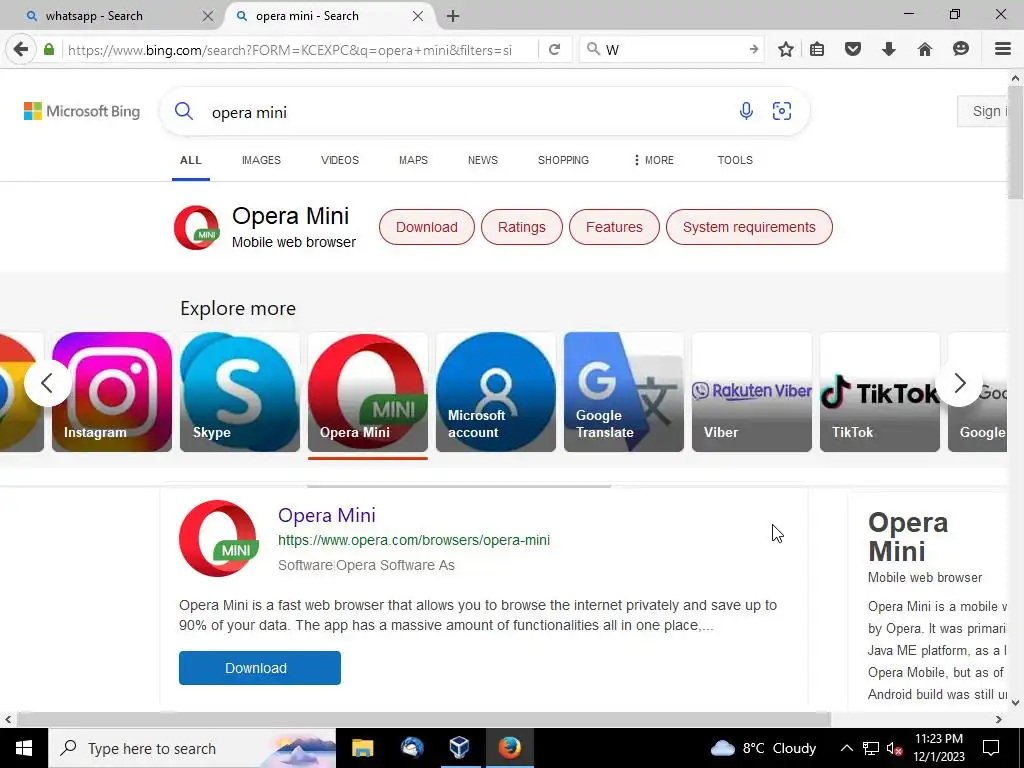The image size is (1024, 768).
Task: Open the downloads arrow icon
Action: (x=889, y=49)
